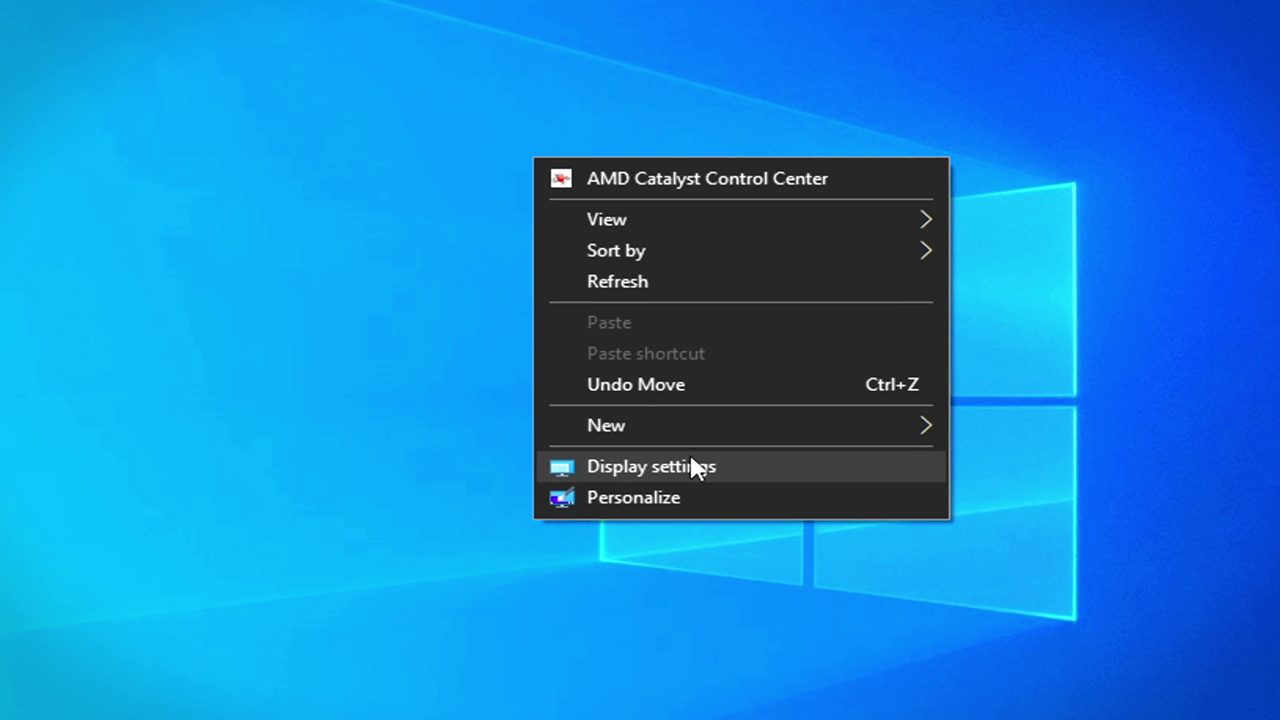Open AMD Catalyst Control Center entry

point(741,179)
